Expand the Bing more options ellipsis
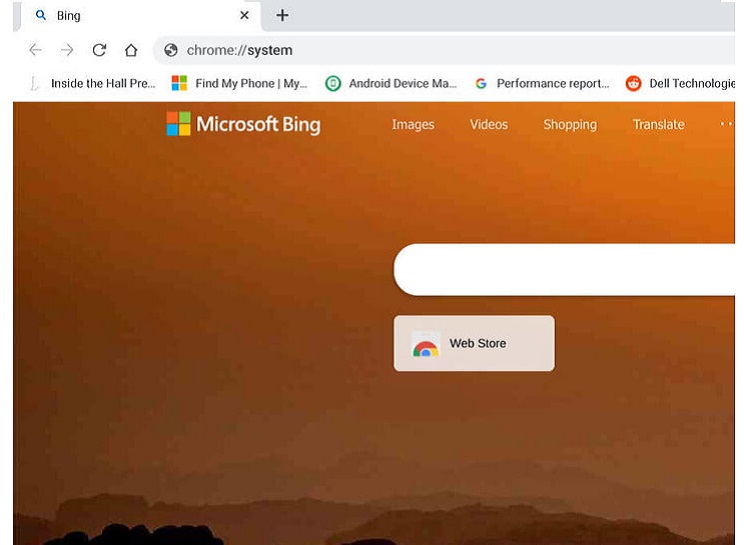 click(x=725, y=125)
